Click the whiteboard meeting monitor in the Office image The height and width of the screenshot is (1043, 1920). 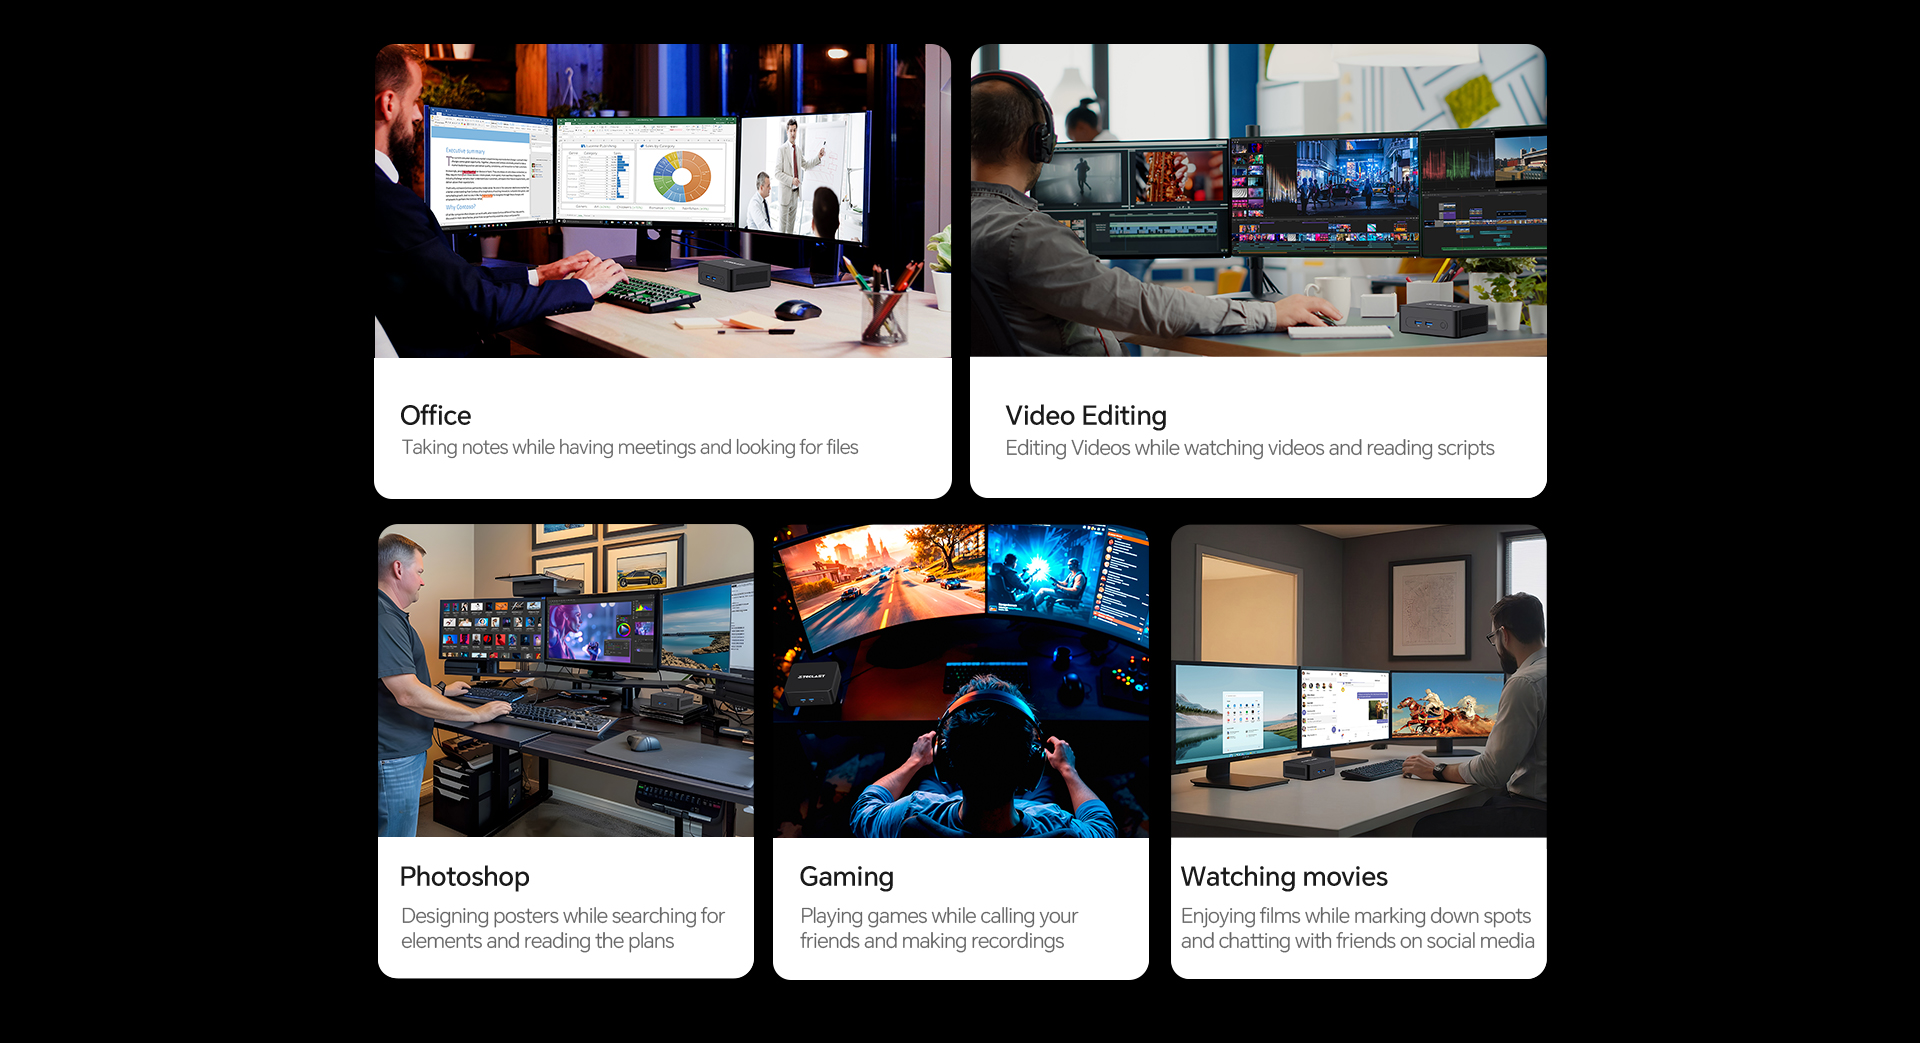[x=803, y=175]
